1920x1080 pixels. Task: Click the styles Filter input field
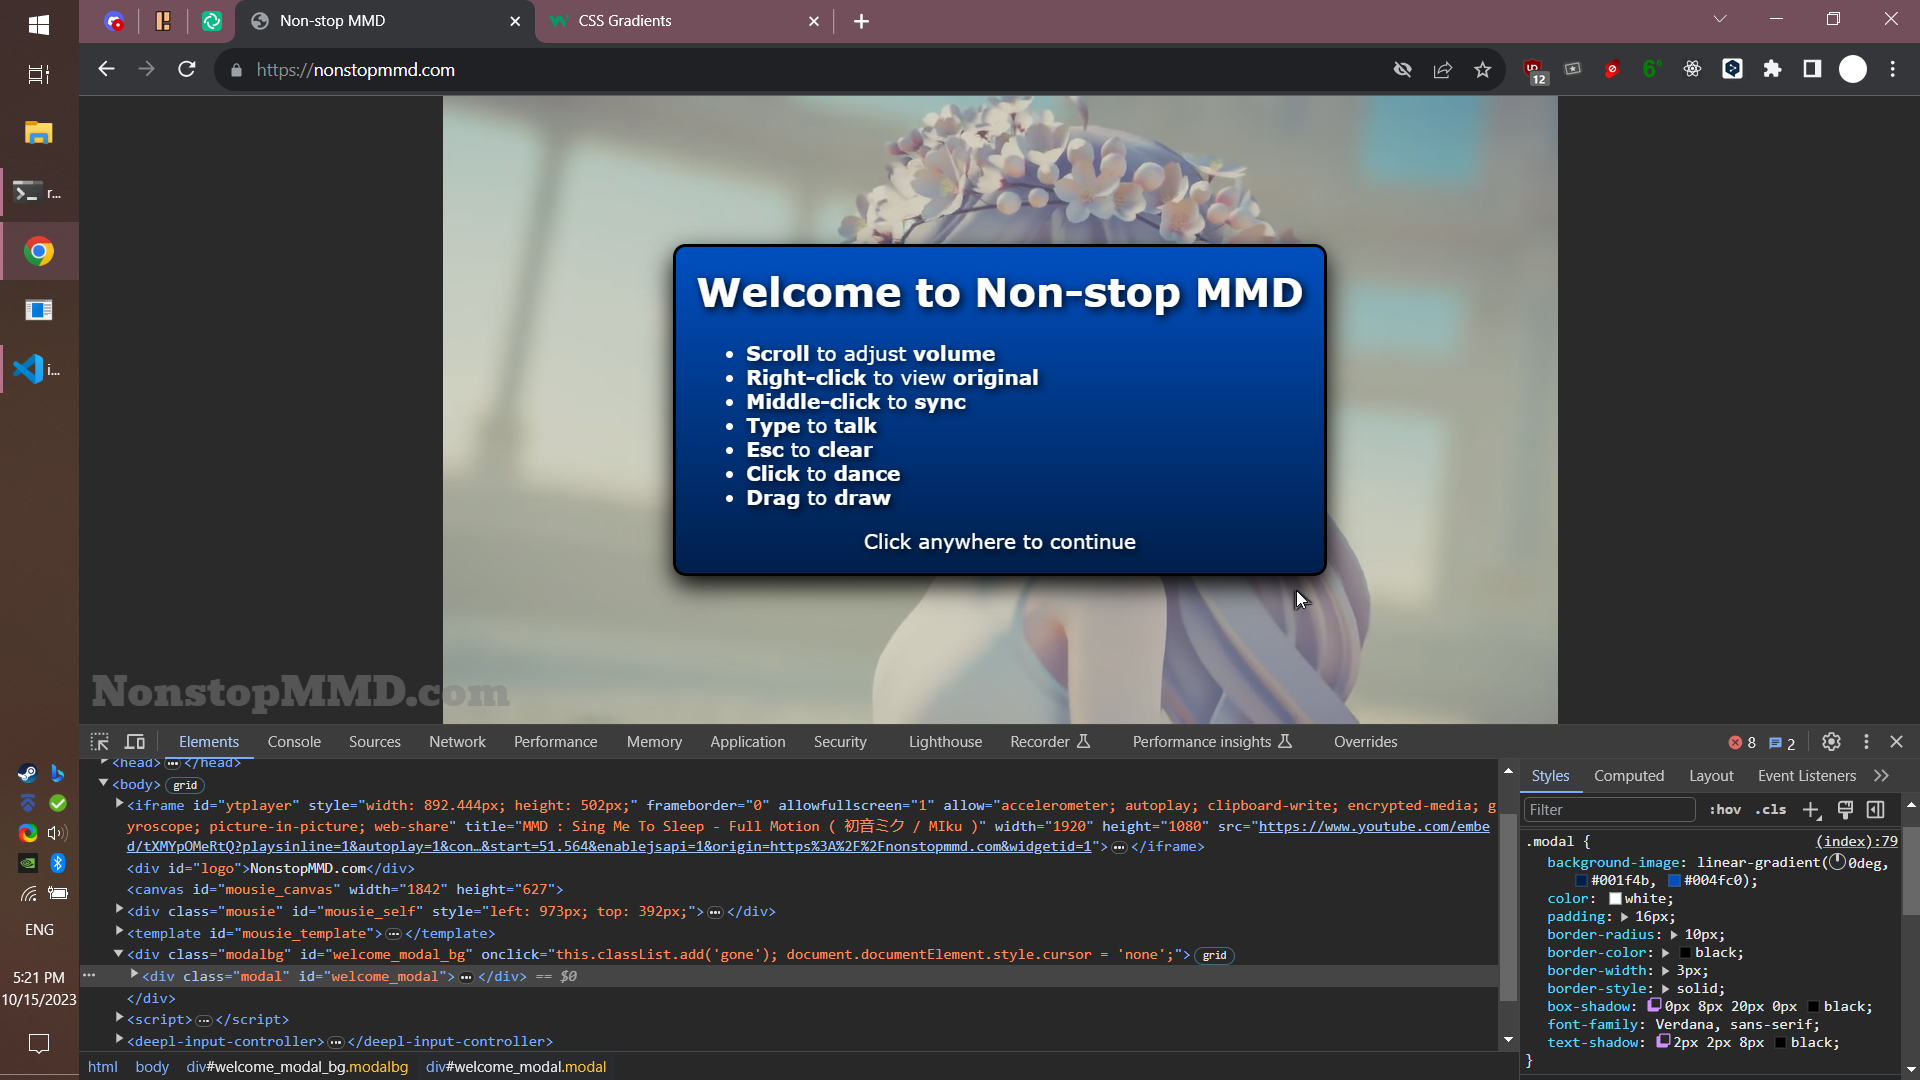tap(1608, 810)
